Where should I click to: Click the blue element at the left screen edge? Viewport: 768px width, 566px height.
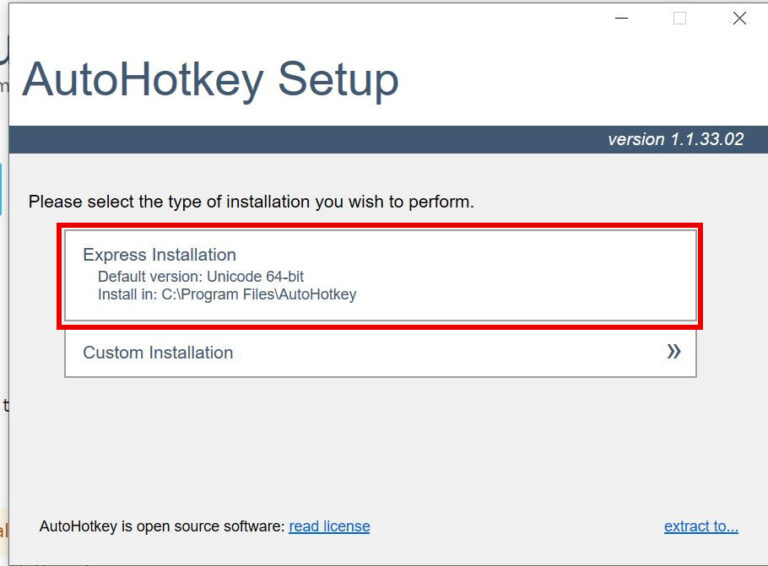(x=1, y=190)
